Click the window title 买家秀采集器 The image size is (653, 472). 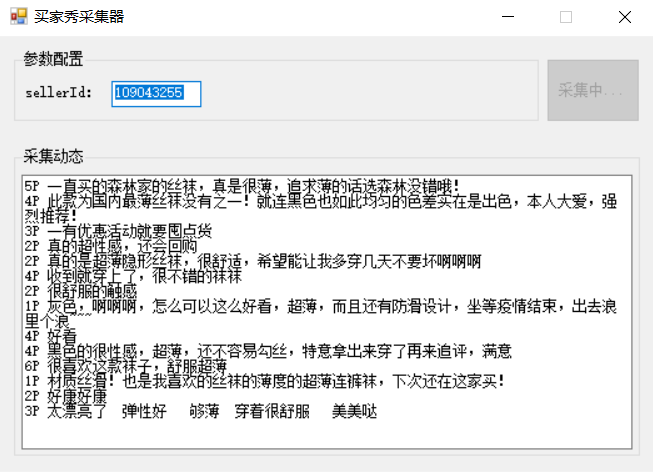click(79, 17)
